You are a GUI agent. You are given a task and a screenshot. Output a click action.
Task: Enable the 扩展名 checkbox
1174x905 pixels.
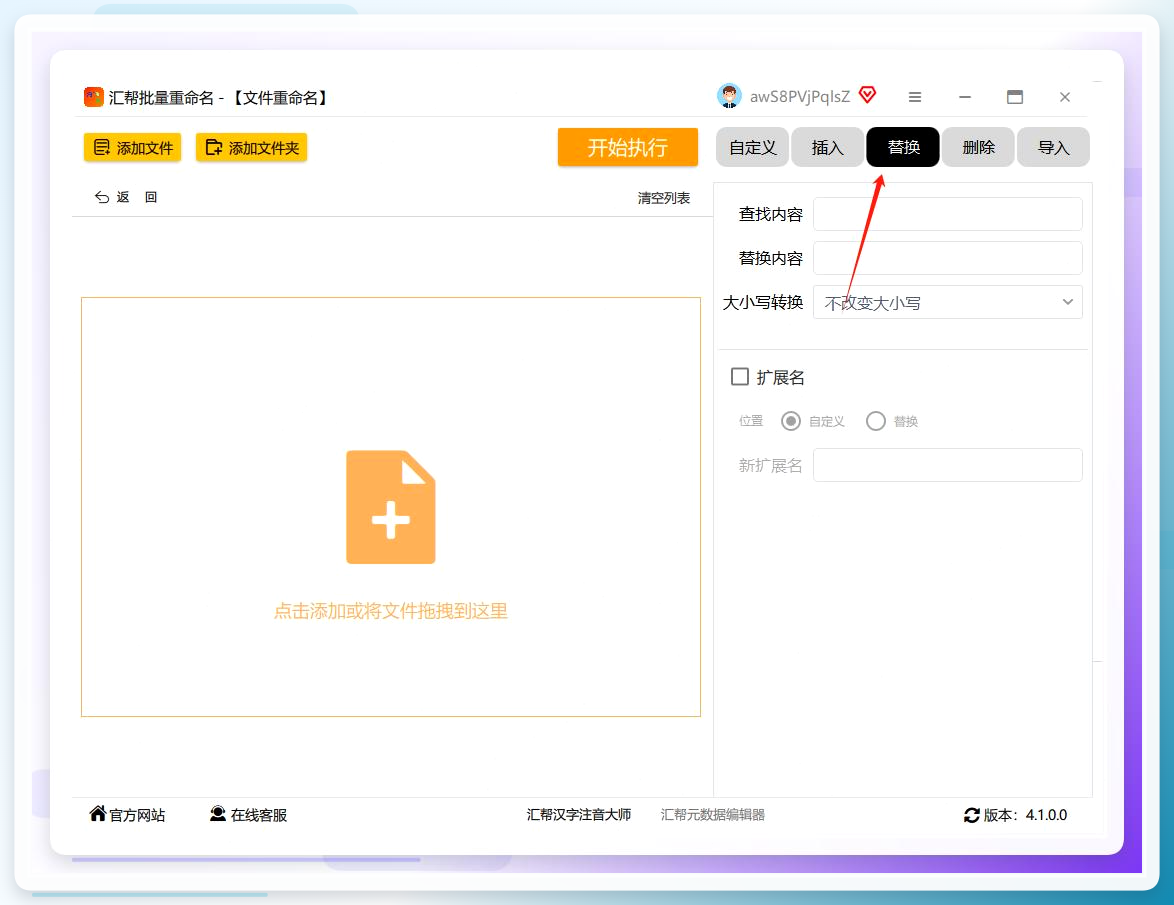point(740,377)
